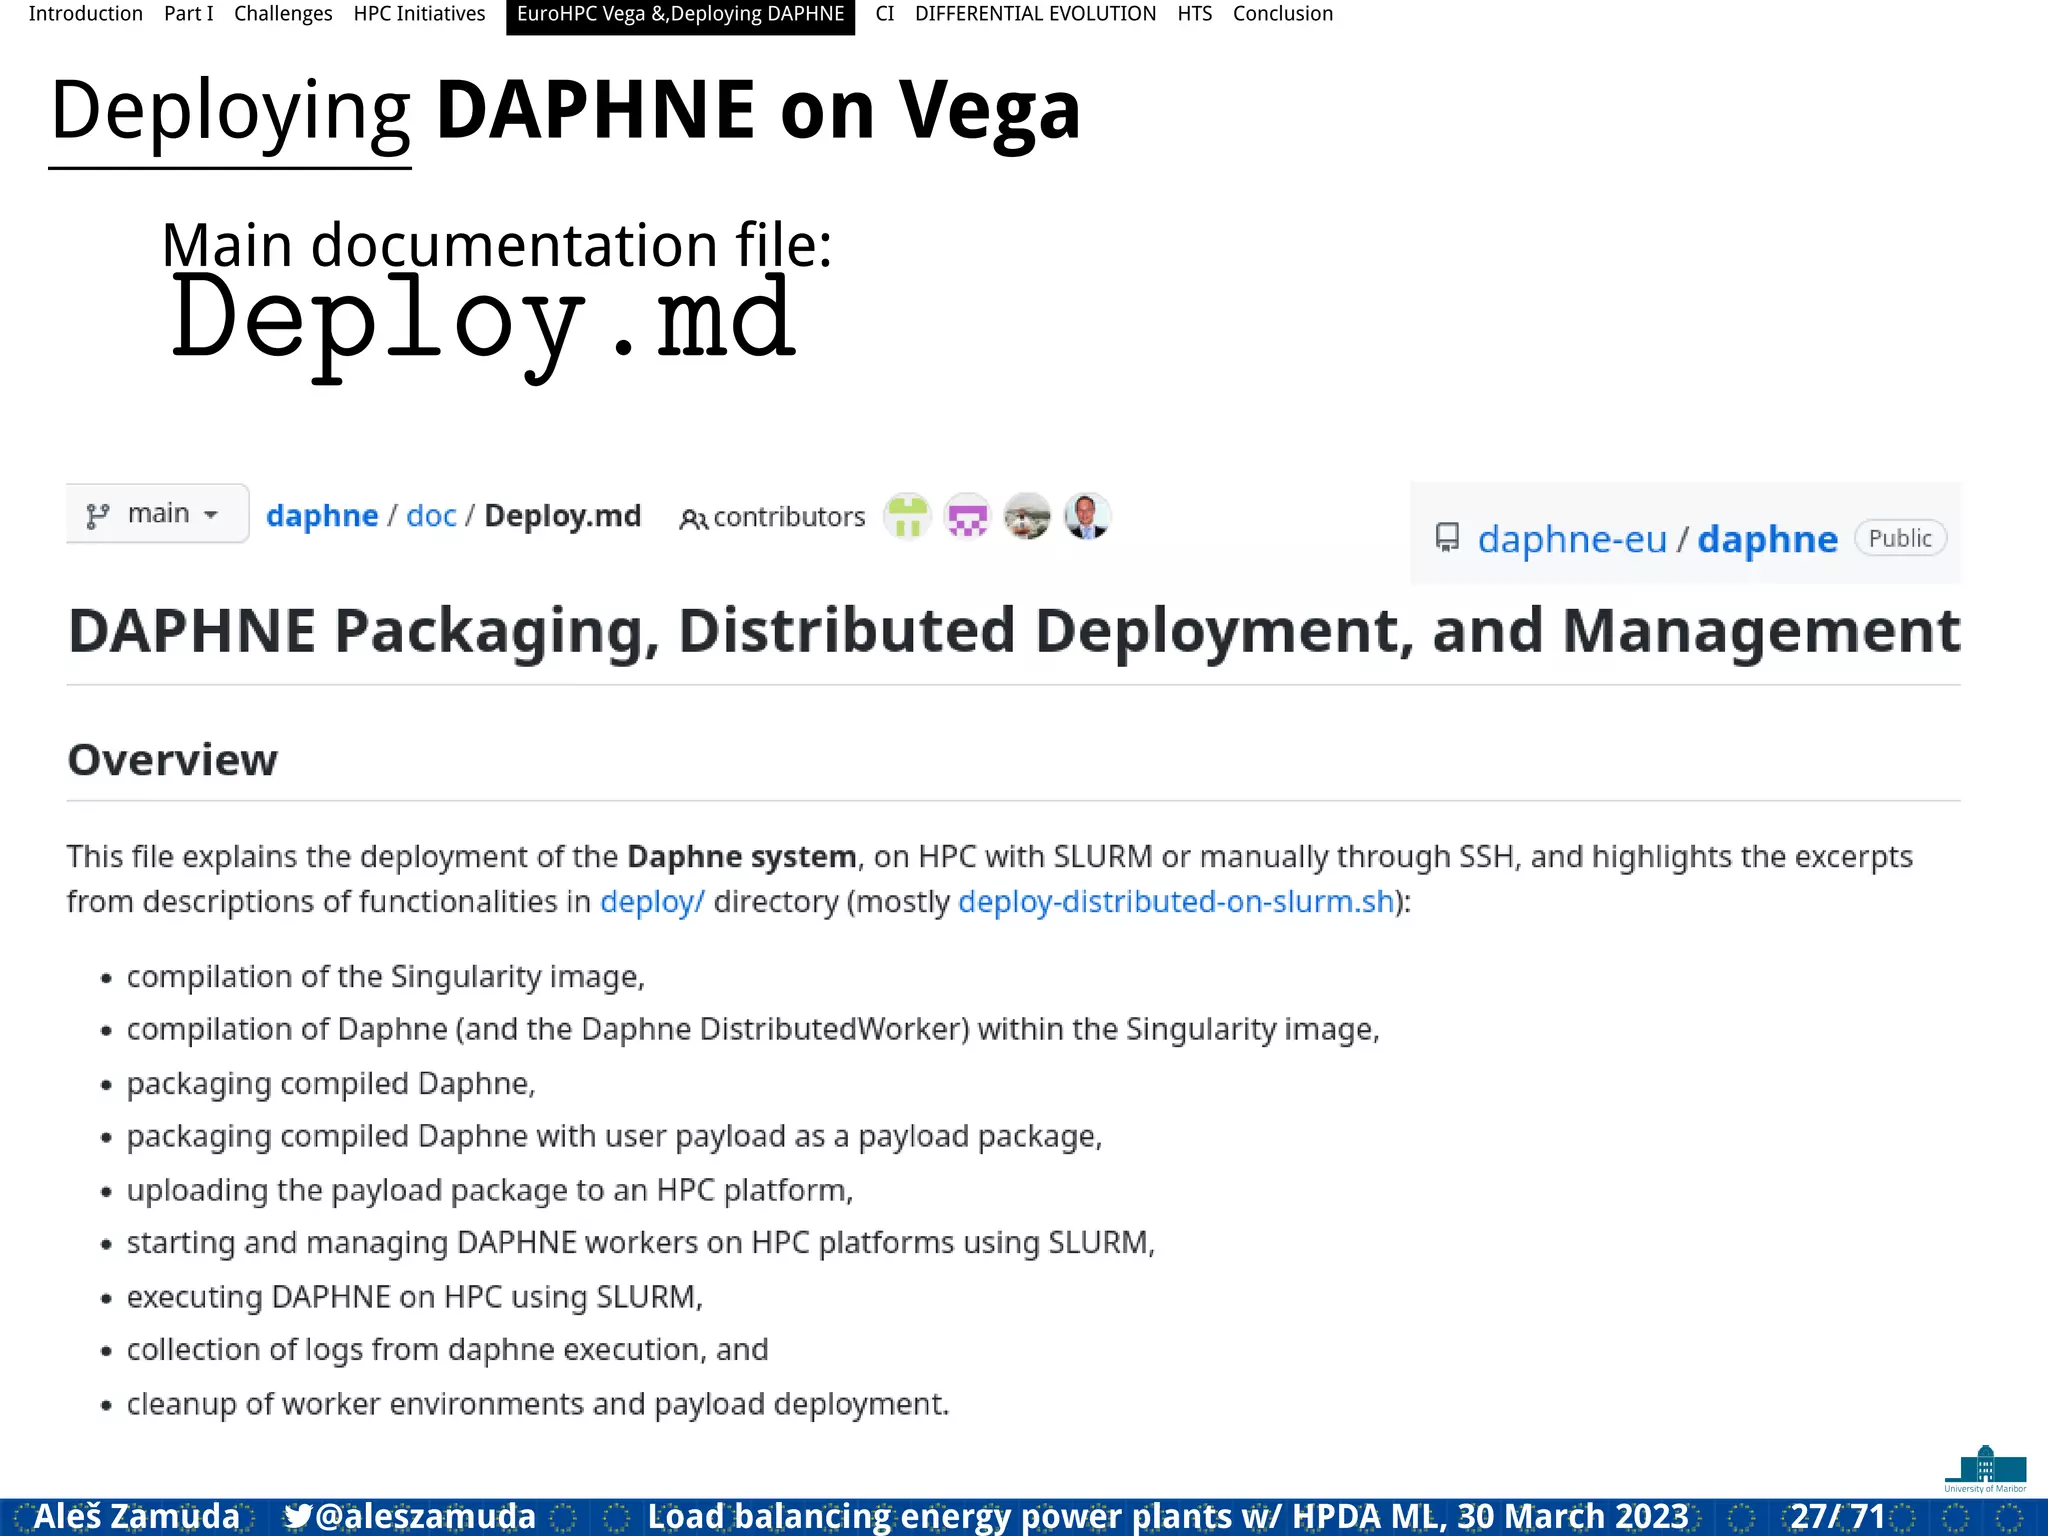The width and height of the screenshot is (2048, 1536).
Task: Open deploy-distributed-on-slurm.sh link
Action: pos(1176,902)
